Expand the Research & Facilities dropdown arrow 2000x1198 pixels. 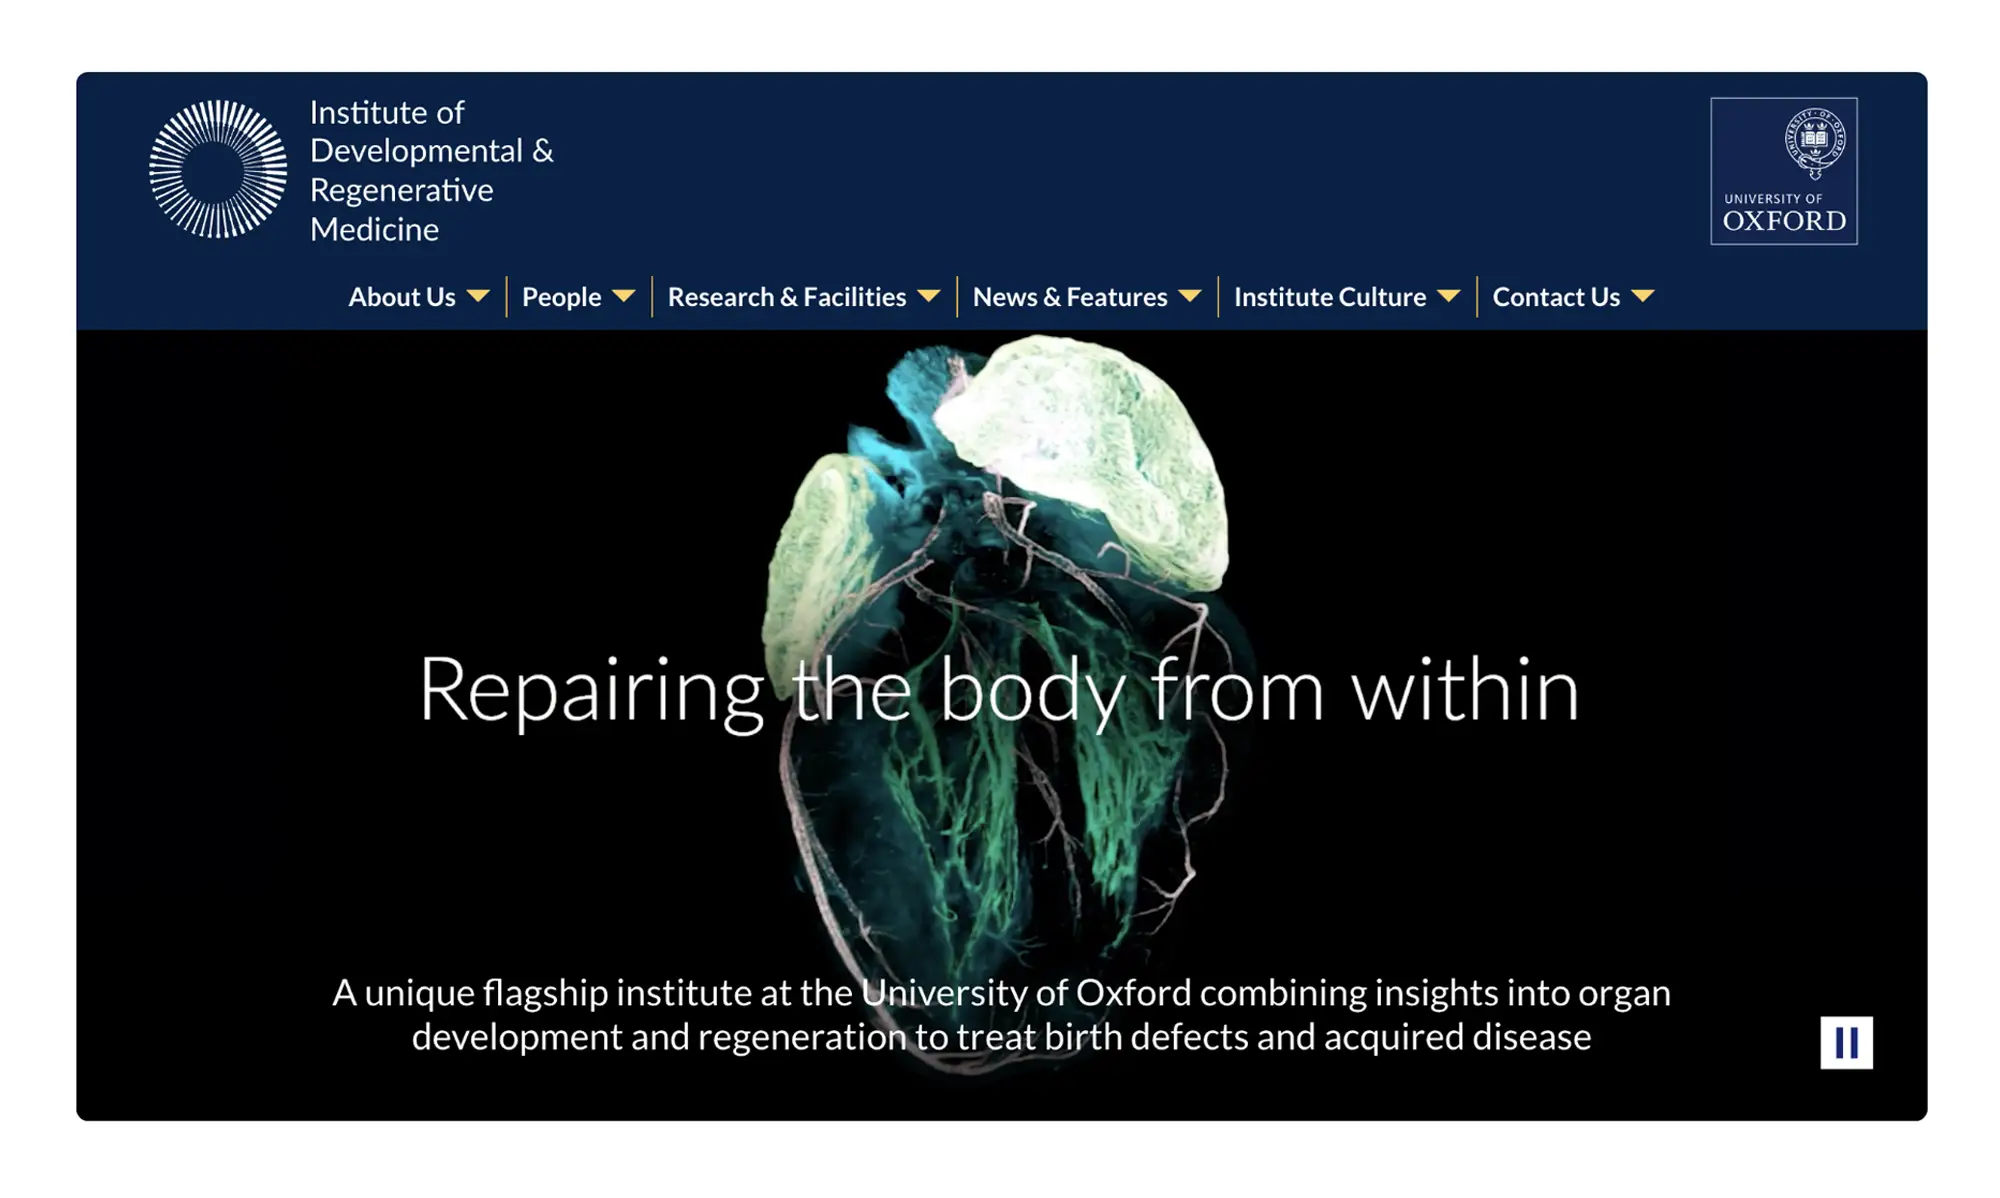click(929, 296)
